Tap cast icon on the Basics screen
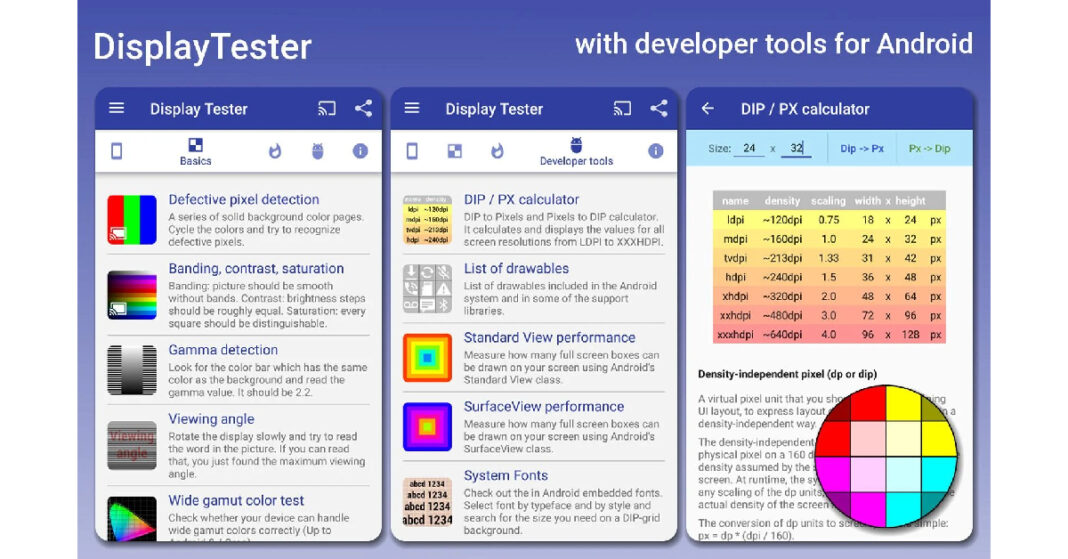Image resolution: width=1068 pixels, height=559 pixels. point(327,109)
